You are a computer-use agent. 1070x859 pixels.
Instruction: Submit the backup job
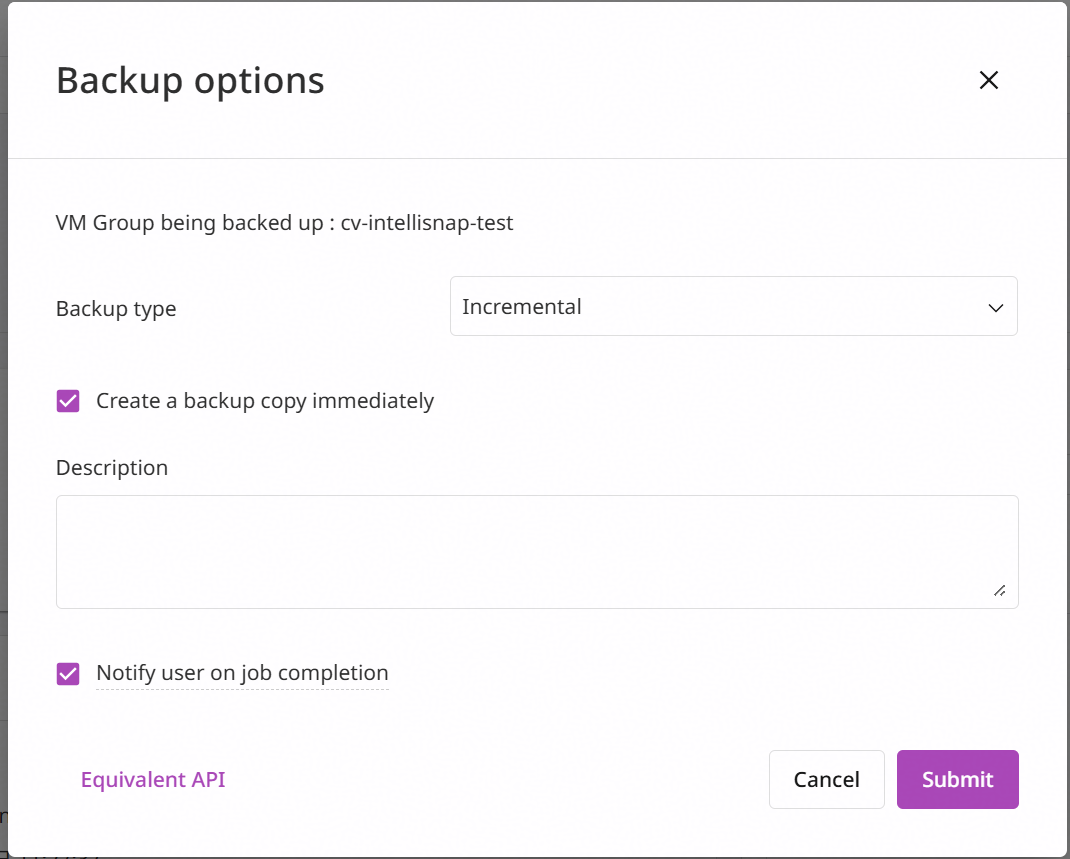pyautogui.click(x=957, y=779)
